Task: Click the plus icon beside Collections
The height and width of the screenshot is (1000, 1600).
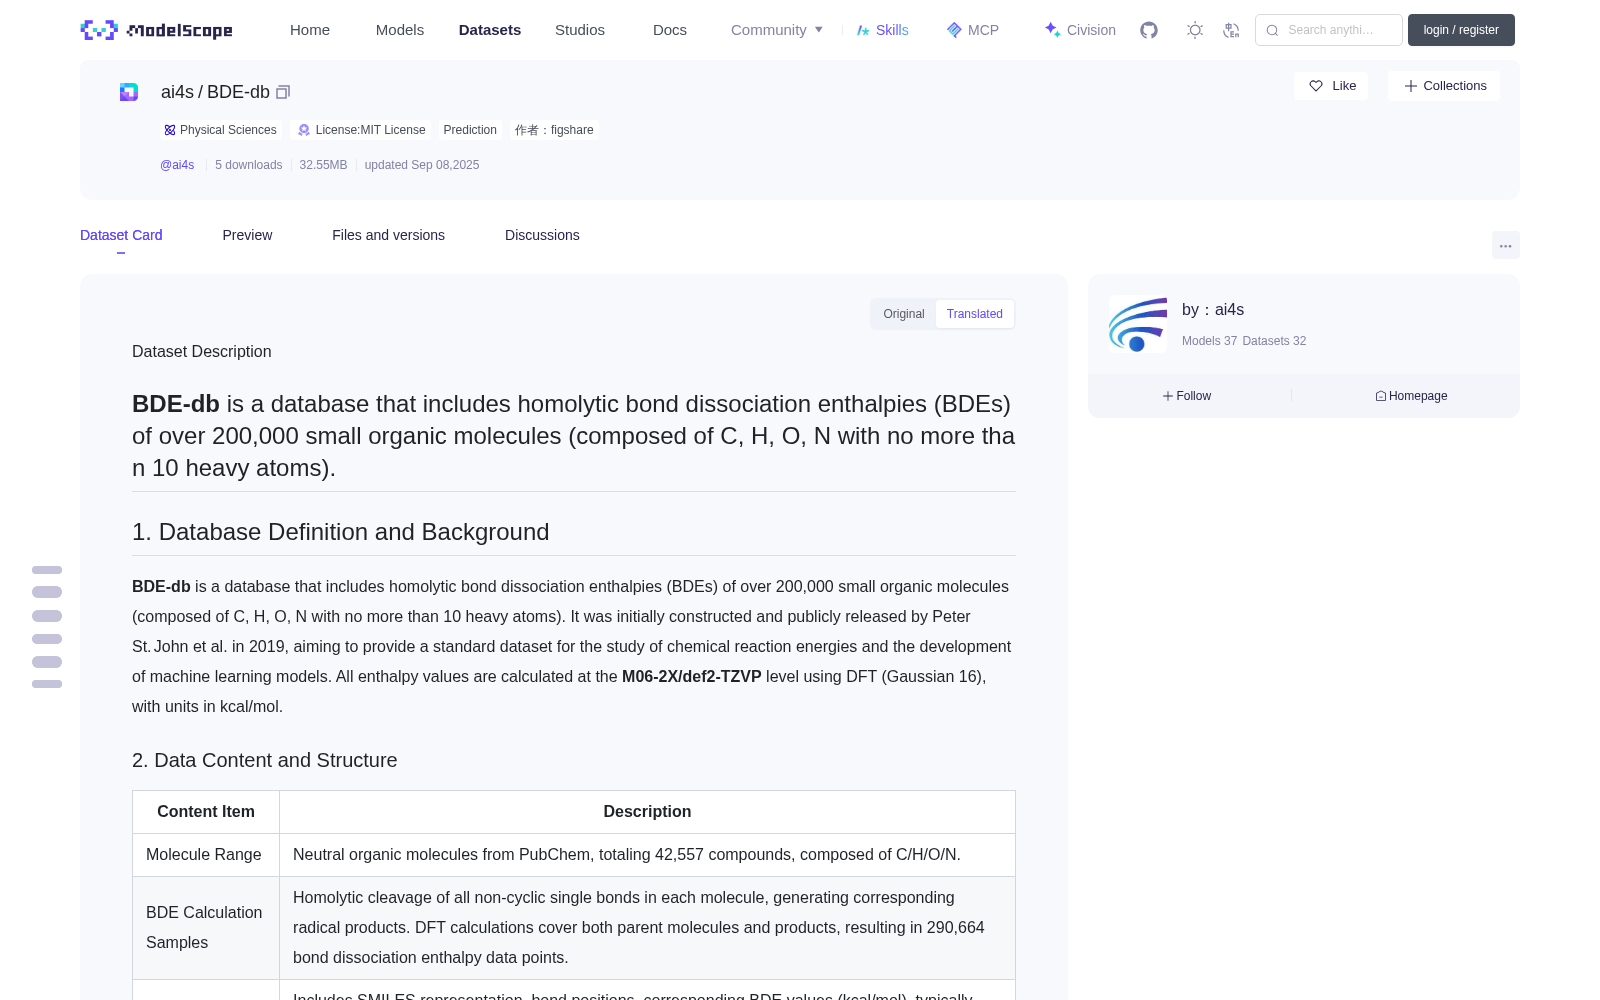Action: tap(1411, 86)
